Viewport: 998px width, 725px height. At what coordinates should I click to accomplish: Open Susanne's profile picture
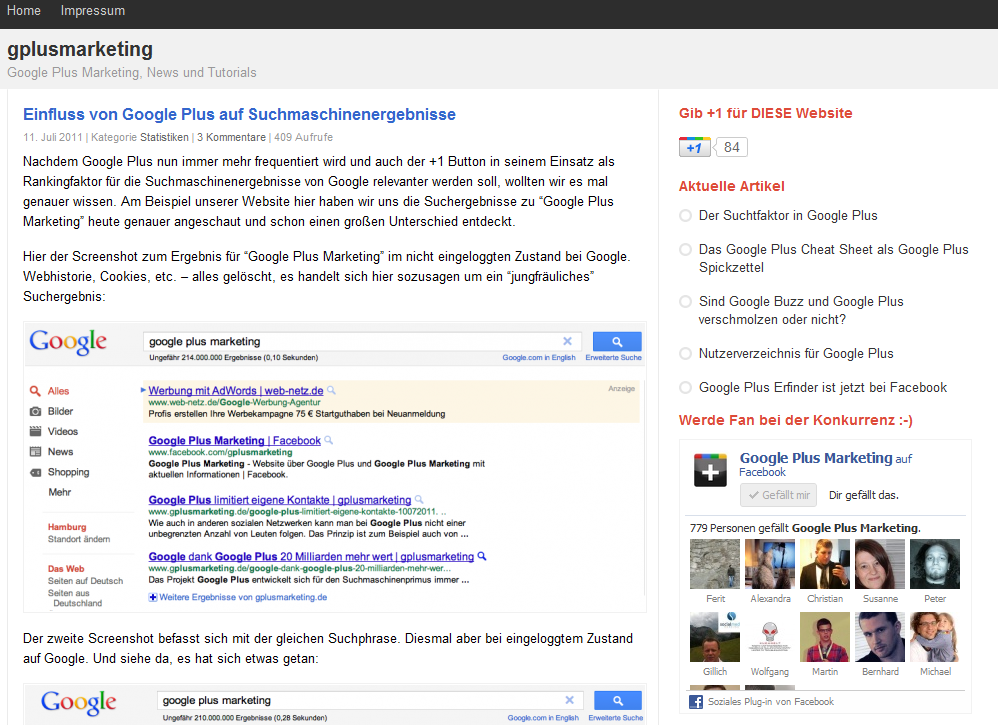(880, 564)
